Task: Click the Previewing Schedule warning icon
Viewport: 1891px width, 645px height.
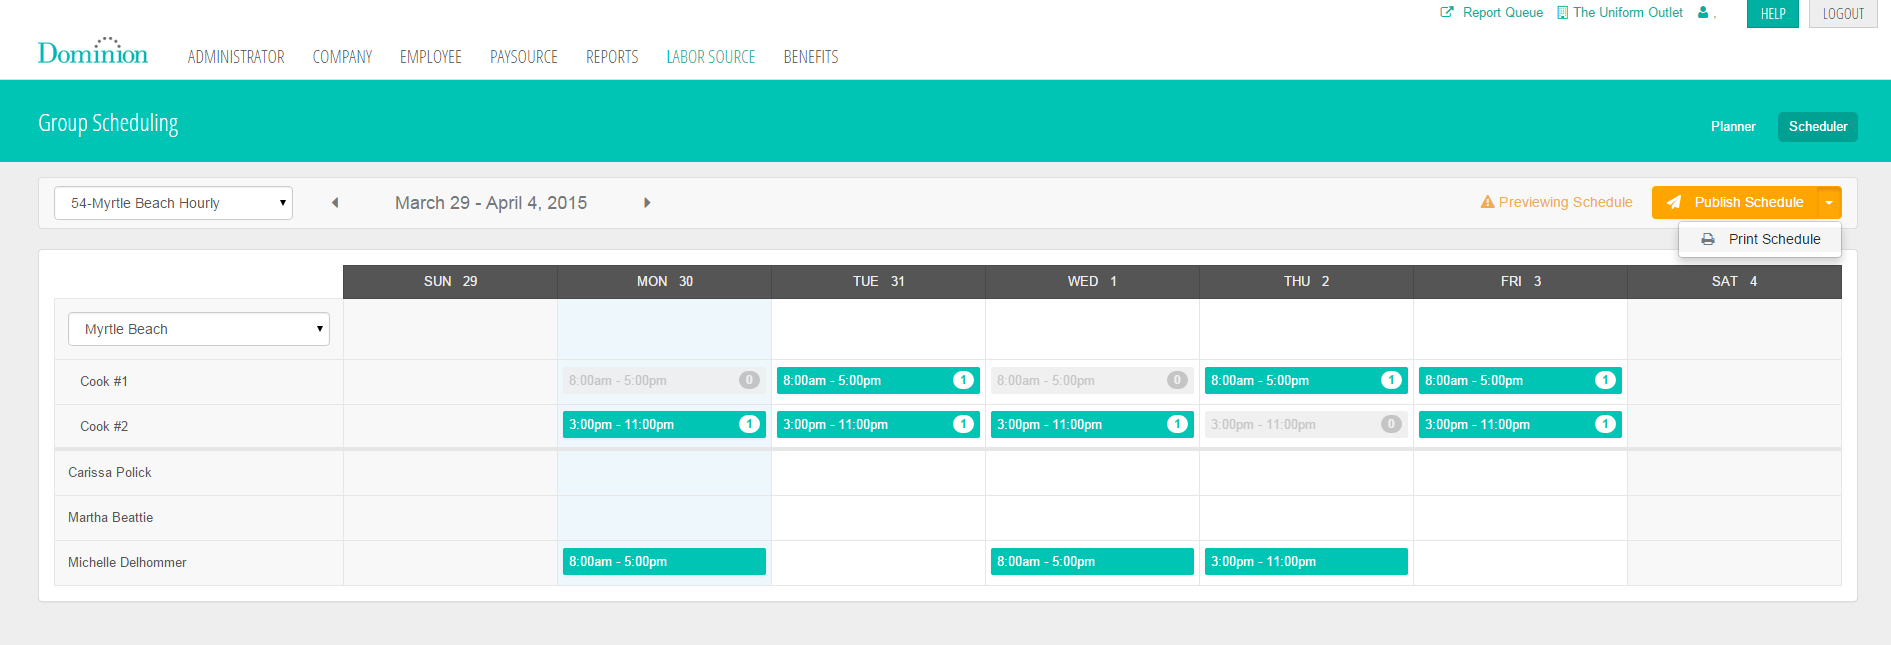Action: pyautogui.click(x=1487, y=202)
